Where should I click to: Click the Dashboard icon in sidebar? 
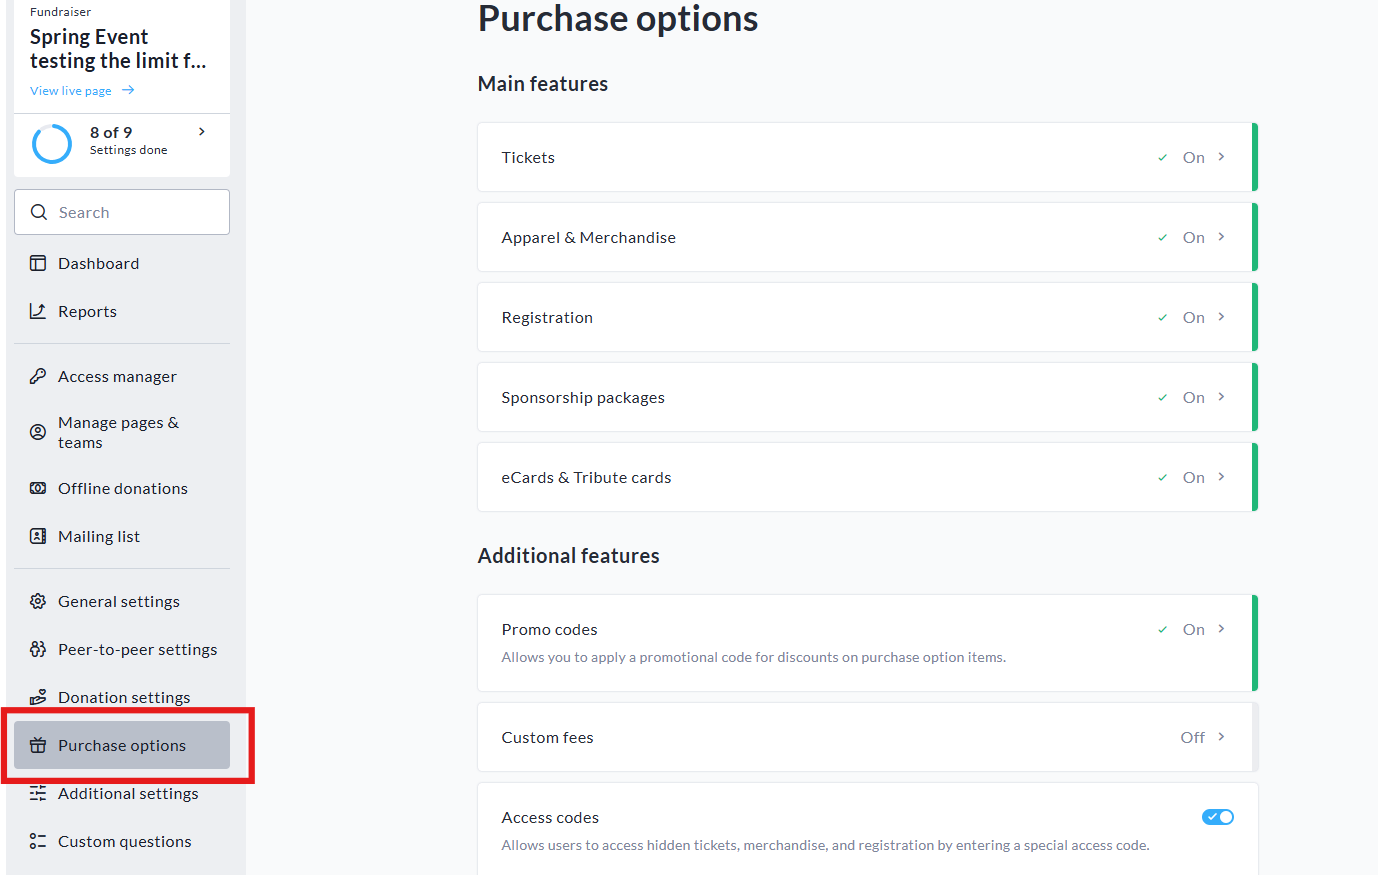38,263
